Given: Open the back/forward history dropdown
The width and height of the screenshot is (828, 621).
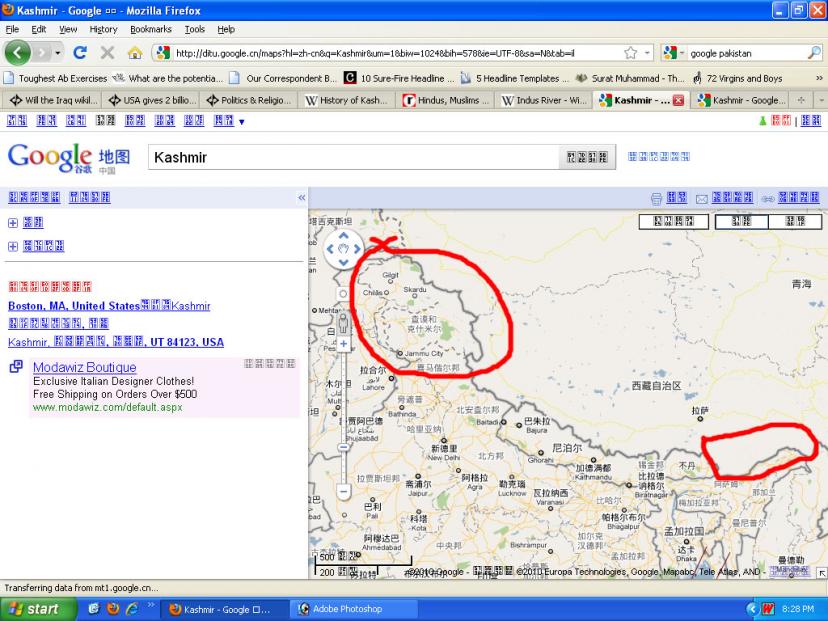Looking at the screenshot, I should click(58, 53).
